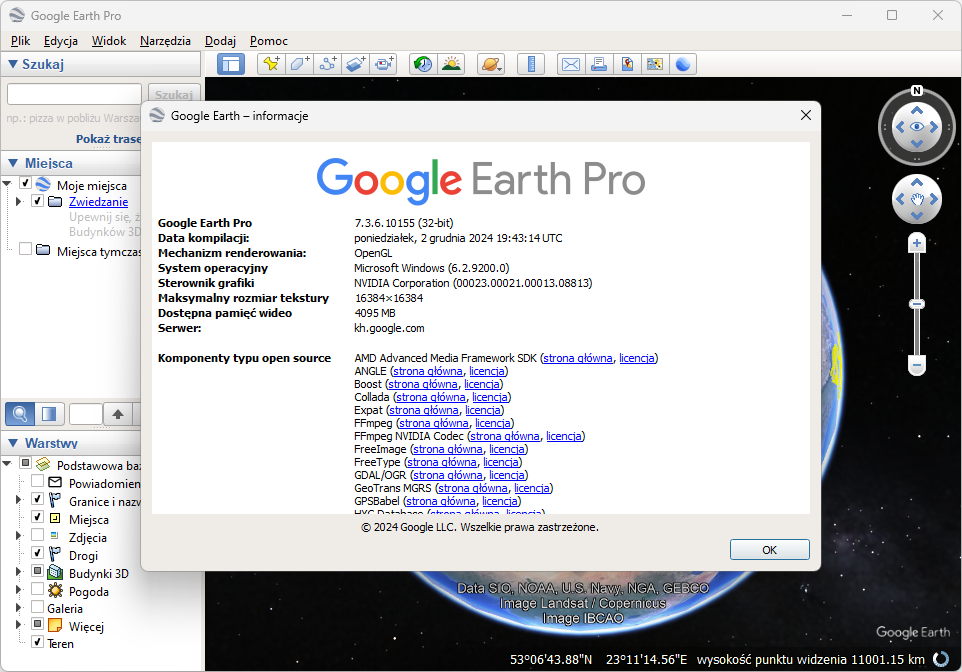Uncheck Moje miejsca checkbox

point(25,183)
